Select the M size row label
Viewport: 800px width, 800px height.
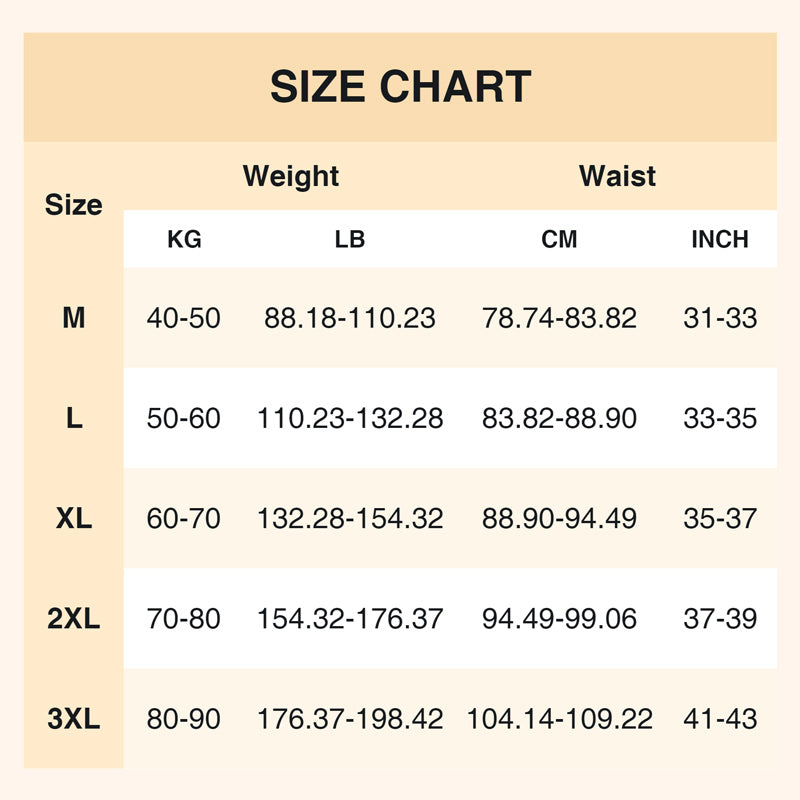(x=74, y=319)
